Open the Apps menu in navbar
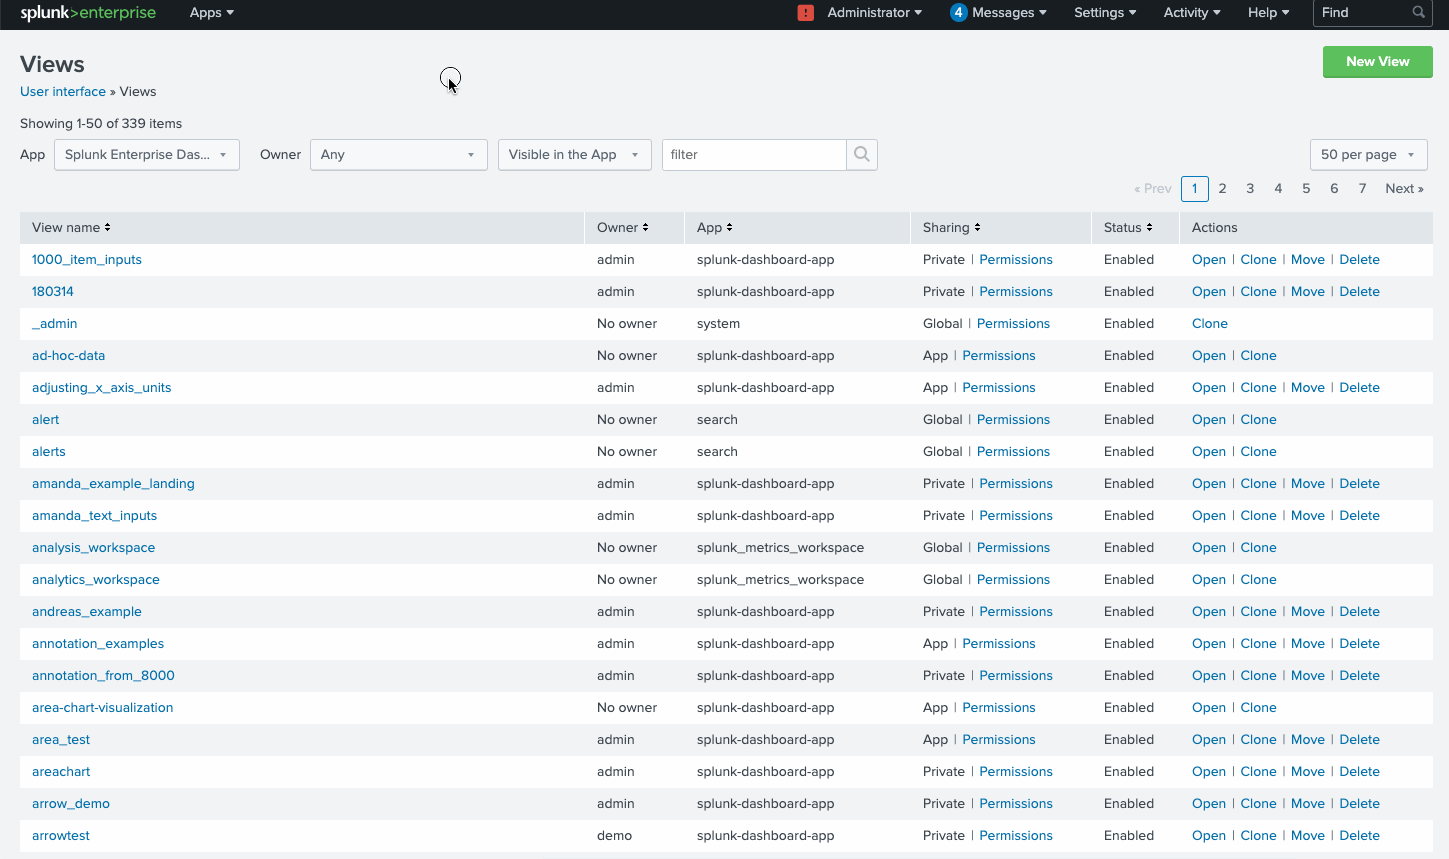The width and height of the screenshot is (1449, 859). (211, 13)
